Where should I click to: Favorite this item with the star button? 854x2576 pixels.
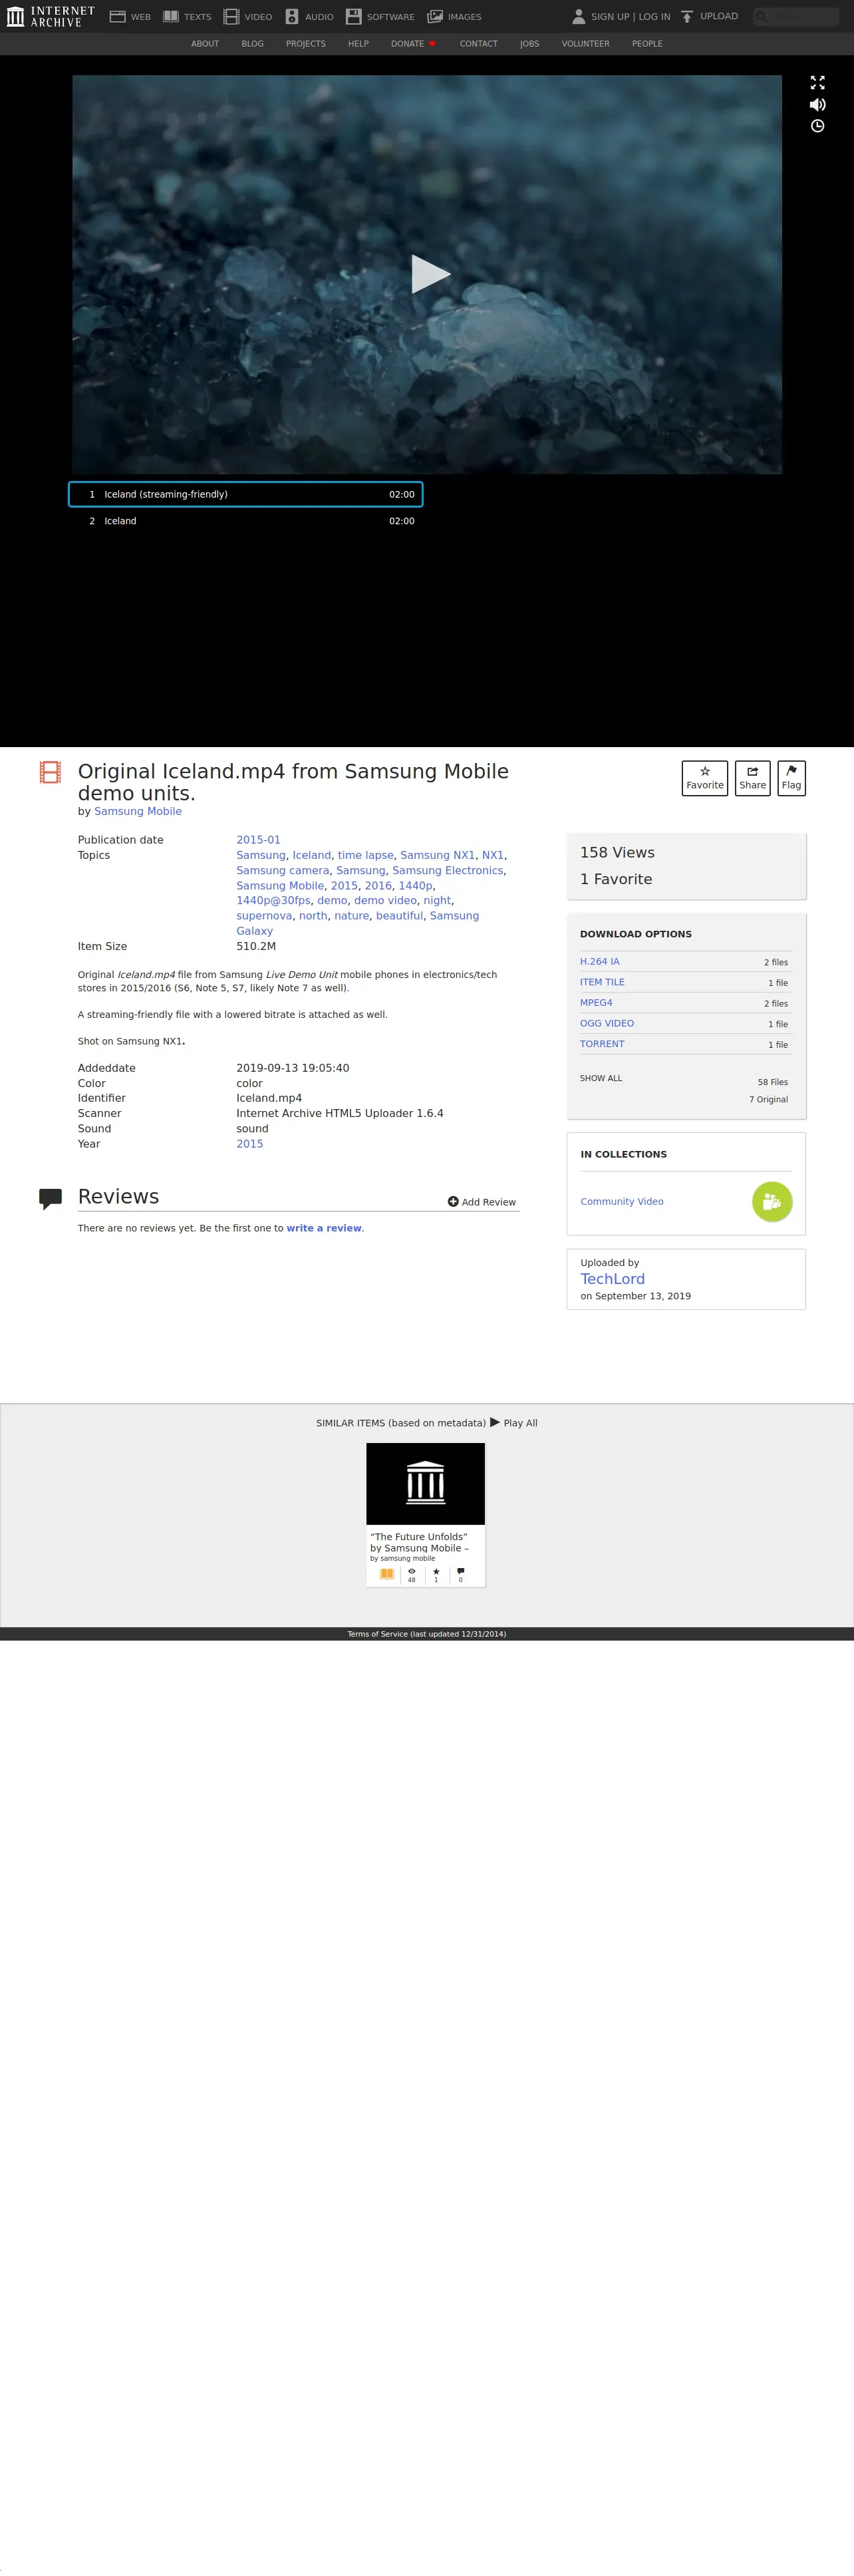705,778
